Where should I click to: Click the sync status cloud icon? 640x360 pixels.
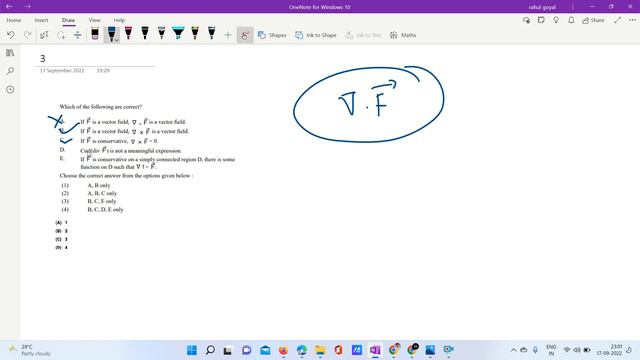[527, 20]
